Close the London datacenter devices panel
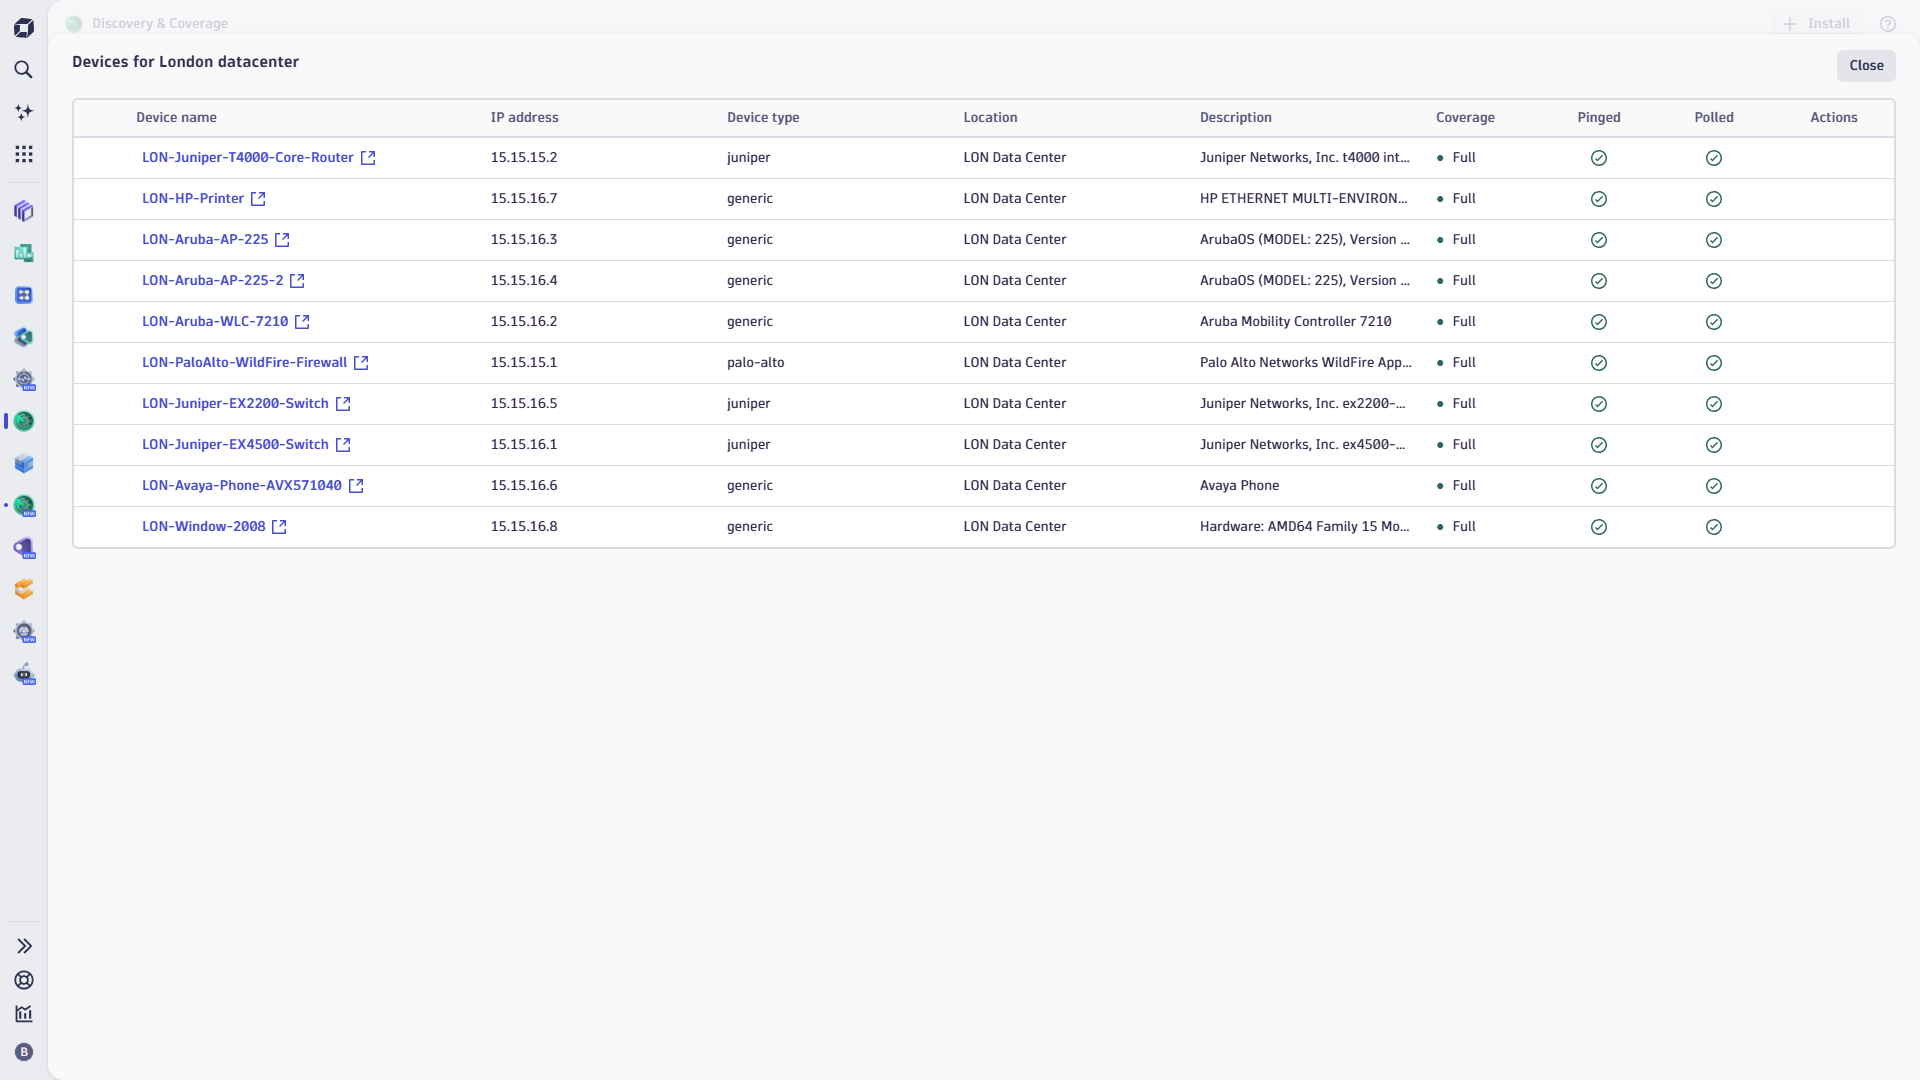Screen dimensions: 1920x1080 pos(1865,66)
